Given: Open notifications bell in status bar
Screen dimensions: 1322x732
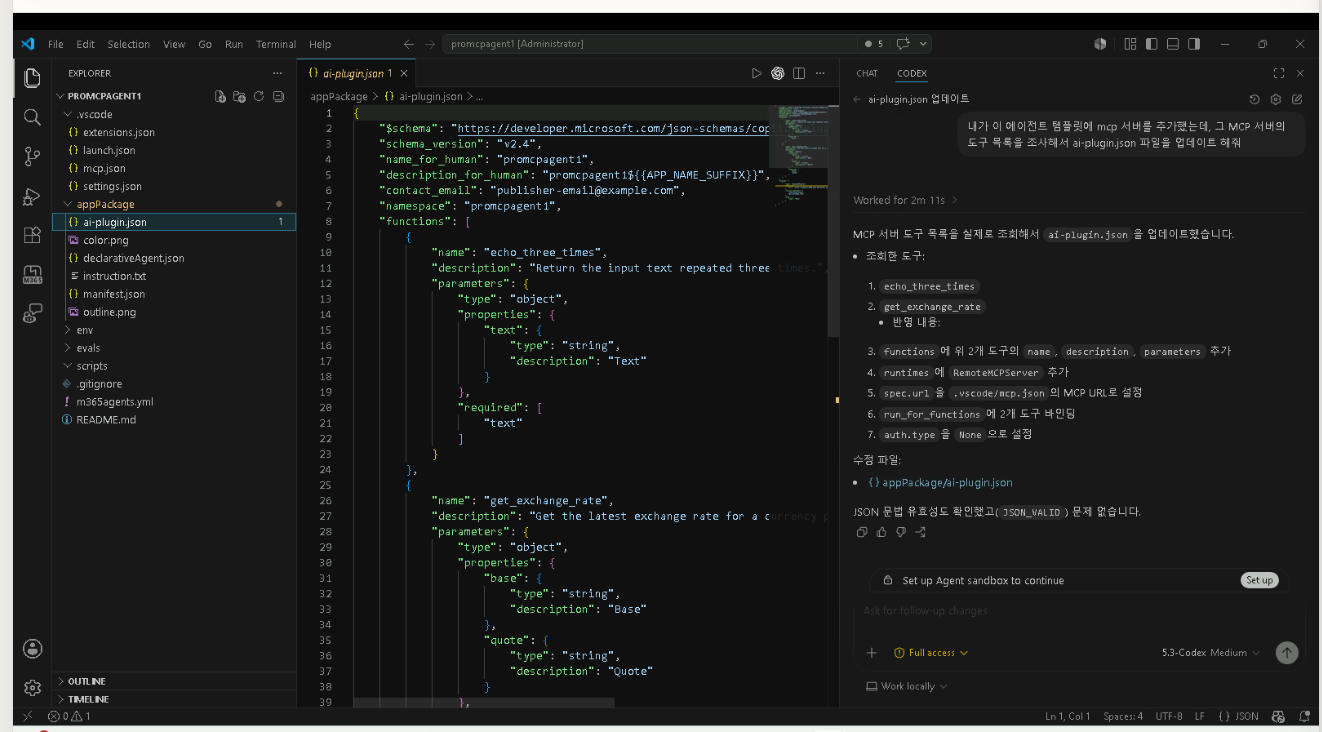Looking at the screenshot, I should click(1304, 716).
